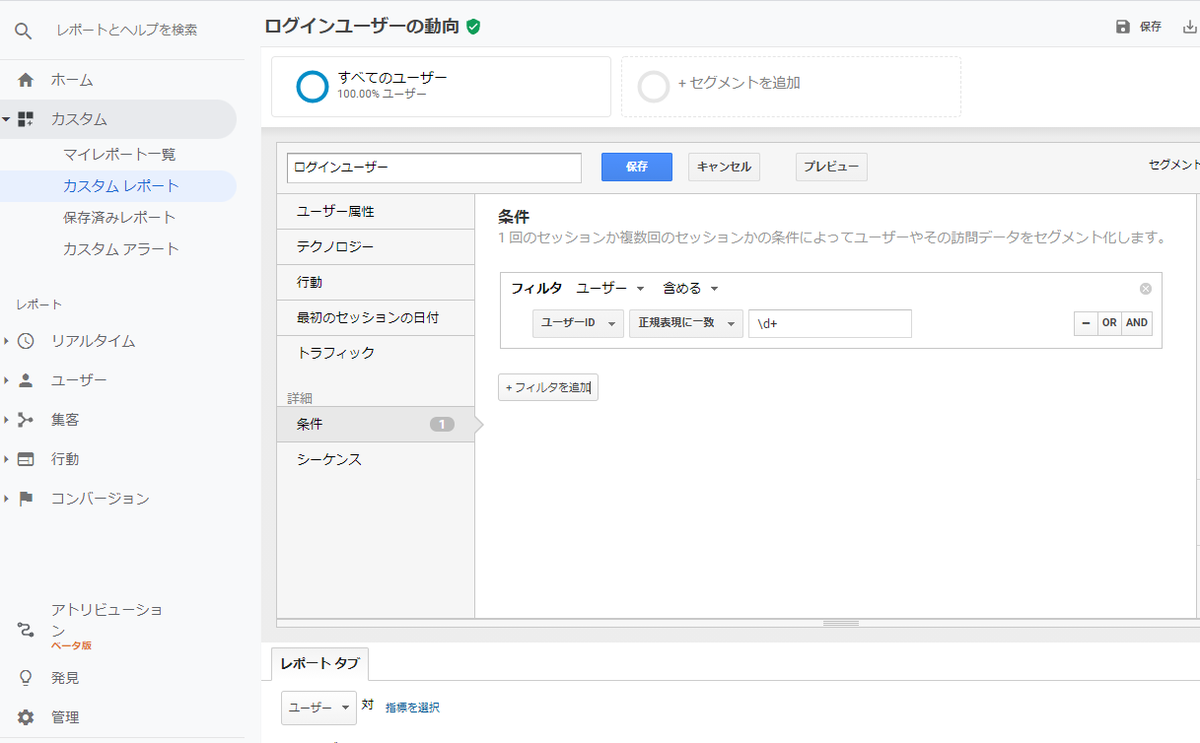Viewport: 1200px width, 743px height.
Task: Open the ユーザーID dimension dropdown
Action: pyautogui.click(x=577, y=323)
